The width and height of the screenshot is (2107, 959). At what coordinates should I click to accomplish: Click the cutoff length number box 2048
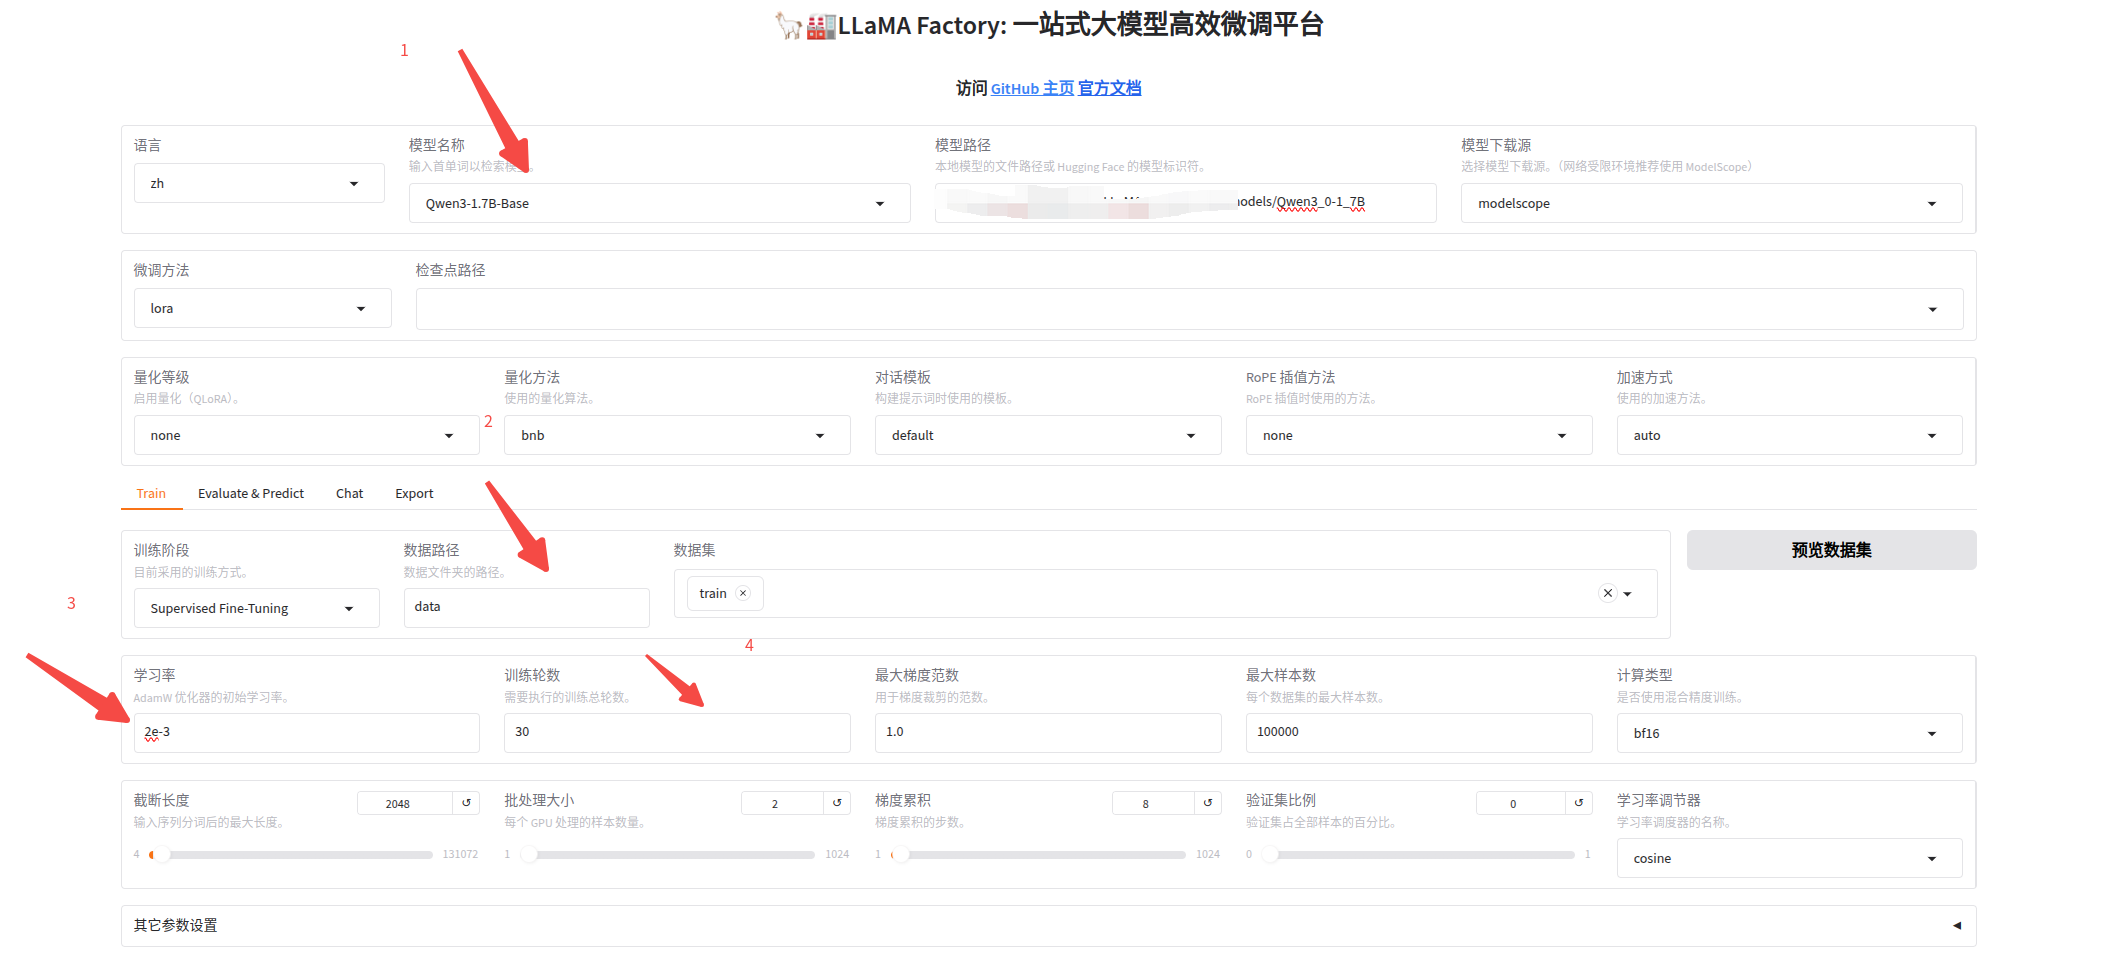(404, 803)
